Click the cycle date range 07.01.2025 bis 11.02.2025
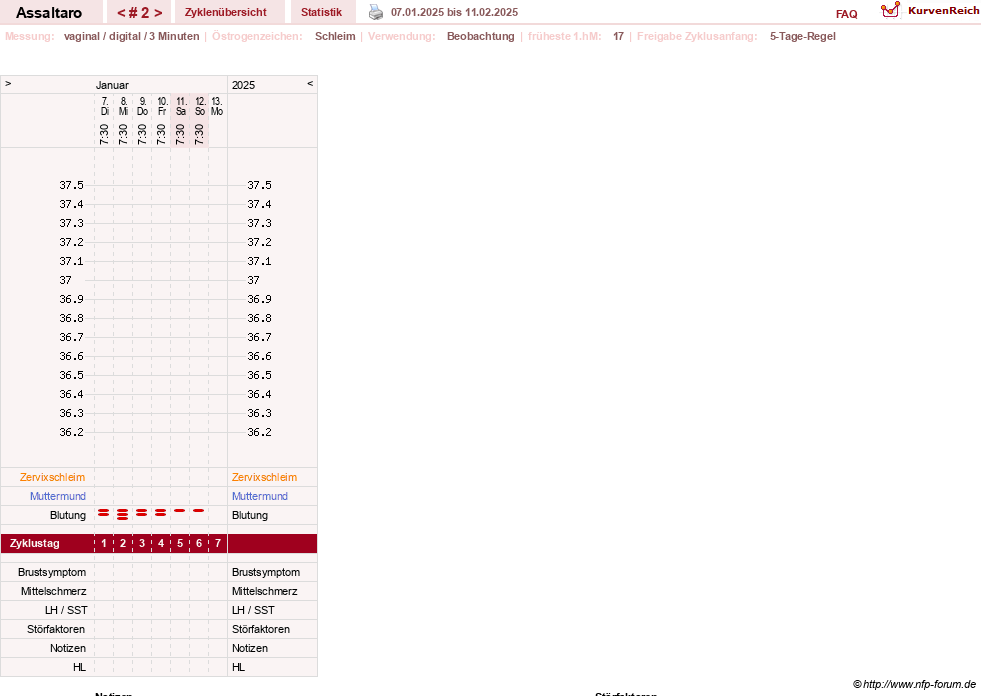 pos(454,13)
